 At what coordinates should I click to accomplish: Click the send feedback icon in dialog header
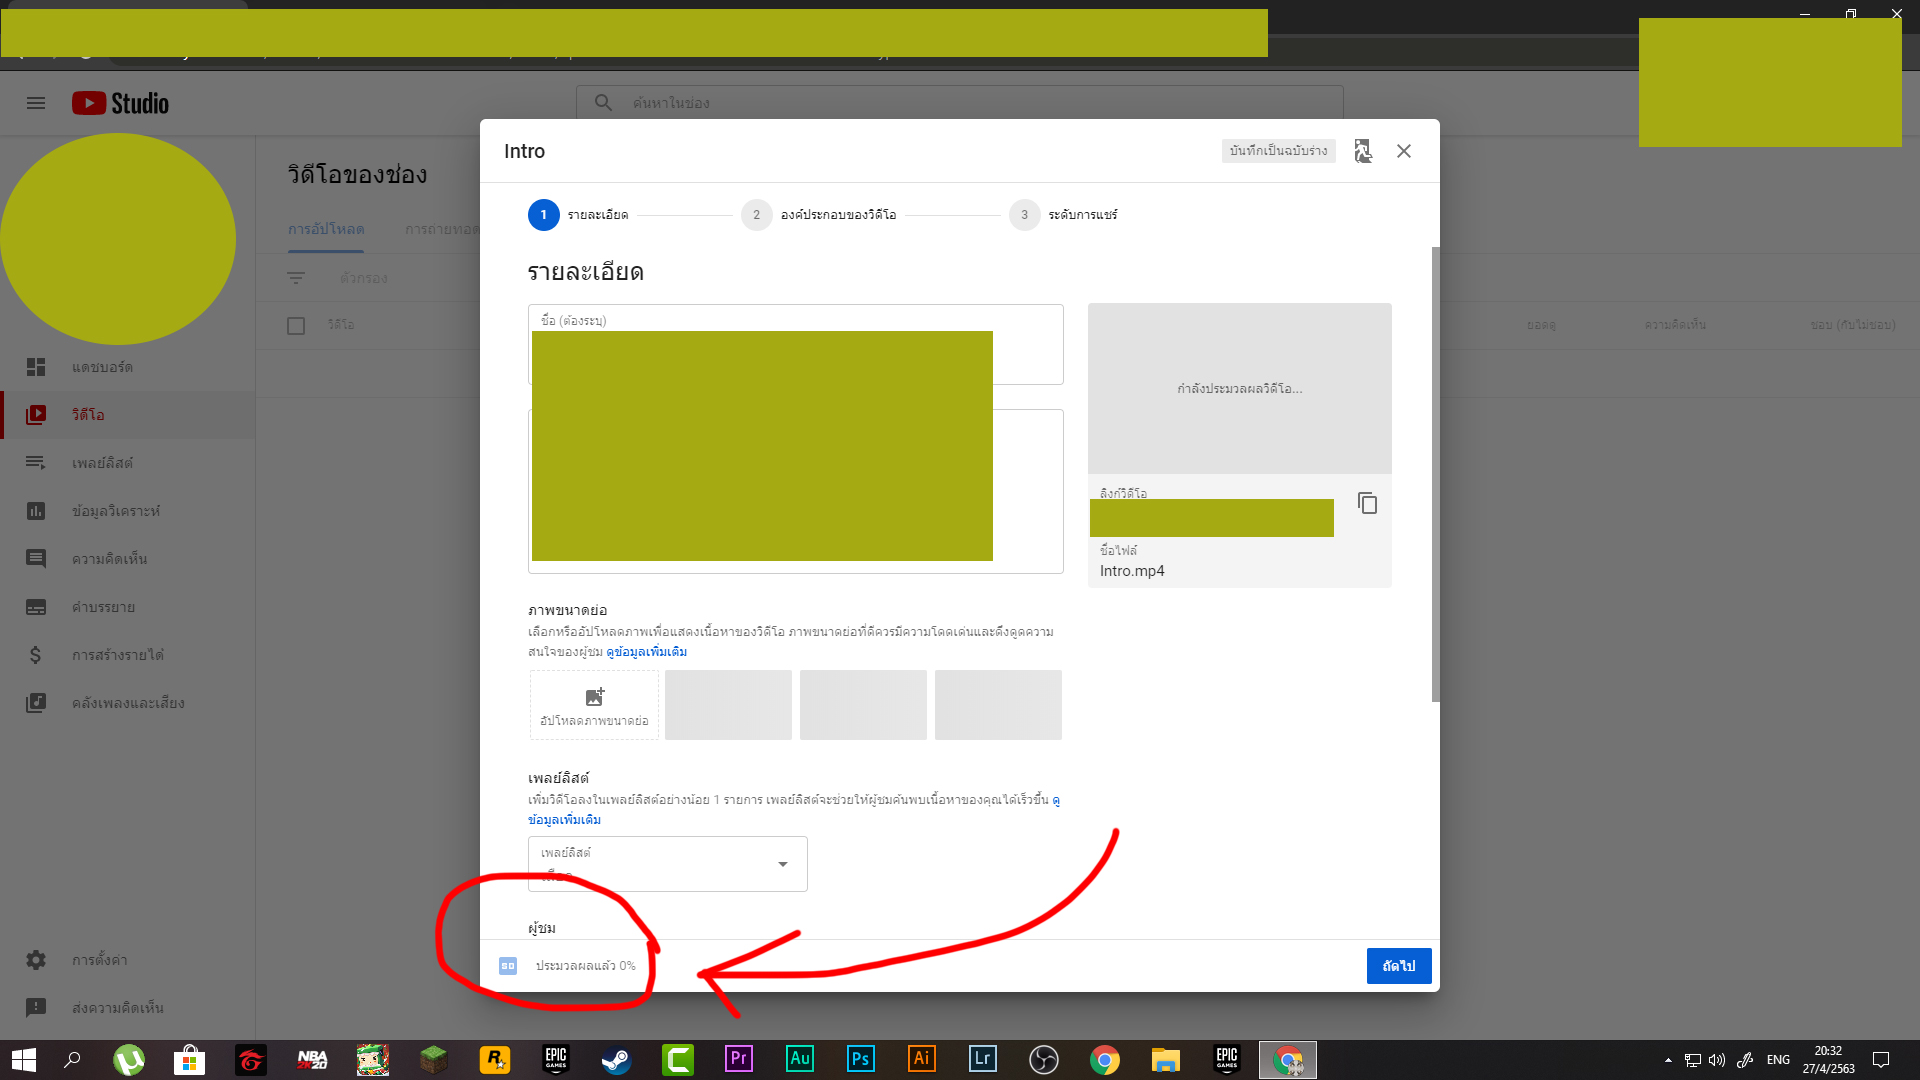[1363, 151]
